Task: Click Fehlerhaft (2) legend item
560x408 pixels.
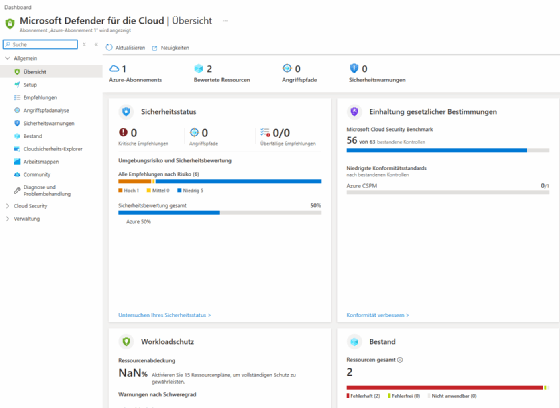Action: (363, 396)
